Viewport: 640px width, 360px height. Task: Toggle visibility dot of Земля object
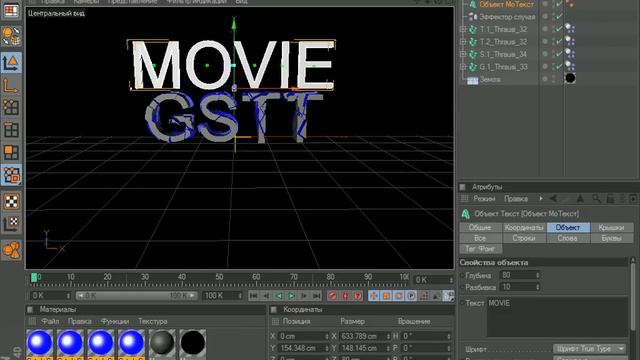pyautogui.click(x=544, y=79)
